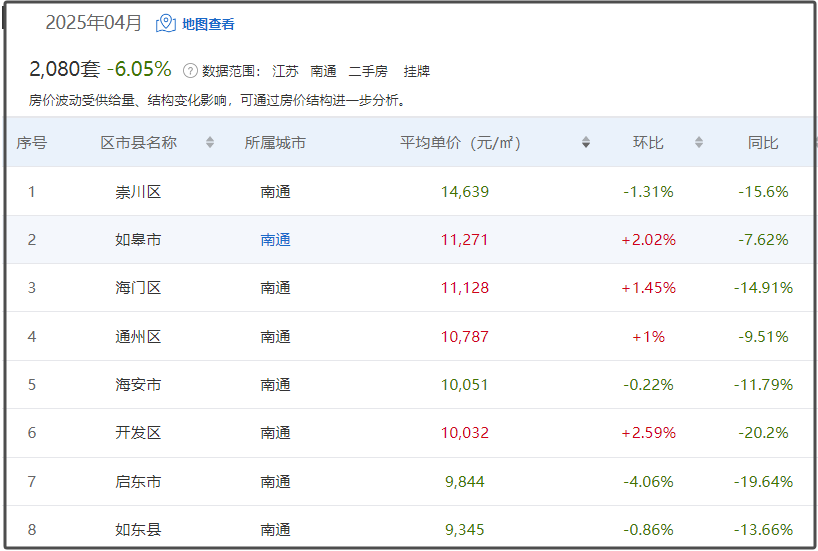Click the question mark help icon
Screen dimensions: 818x551
pyautogui.click(x=190, y=70)
